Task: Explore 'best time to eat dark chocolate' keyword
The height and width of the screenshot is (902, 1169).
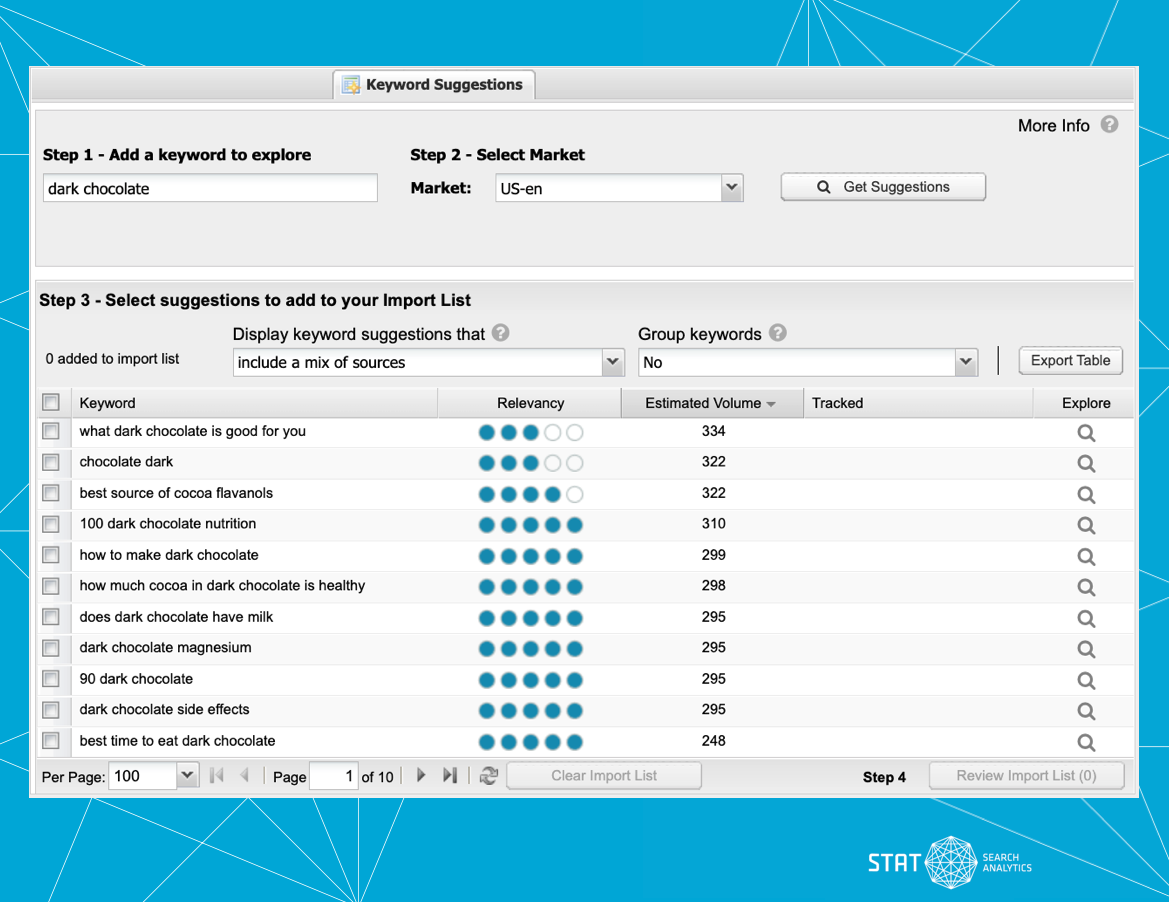Action: [1086, 741]
